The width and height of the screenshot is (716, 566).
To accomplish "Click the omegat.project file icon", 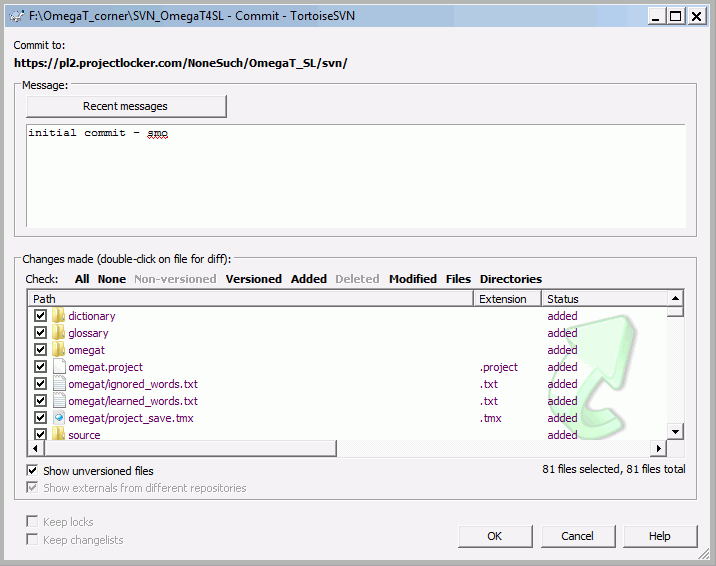I will pos(59,367).
